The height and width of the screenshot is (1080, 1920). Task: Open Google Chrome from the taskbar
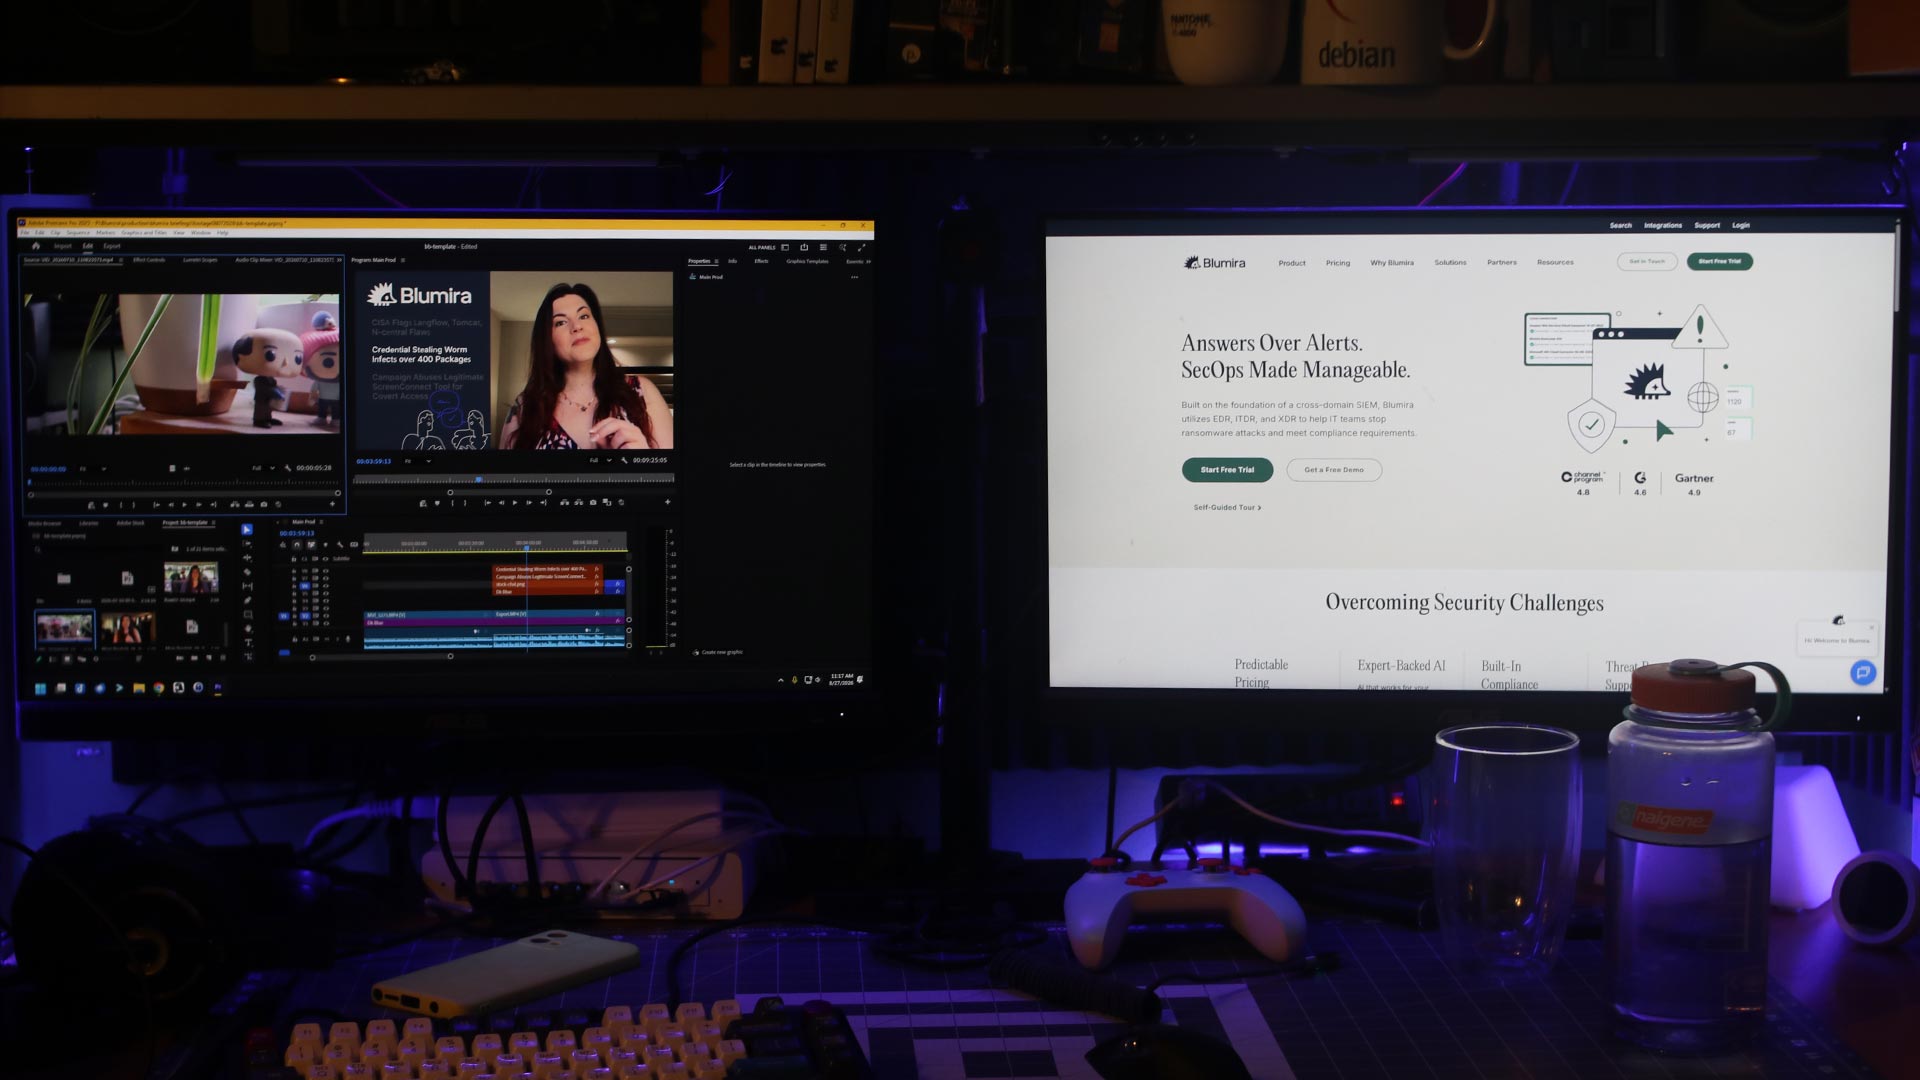[159, 688]
